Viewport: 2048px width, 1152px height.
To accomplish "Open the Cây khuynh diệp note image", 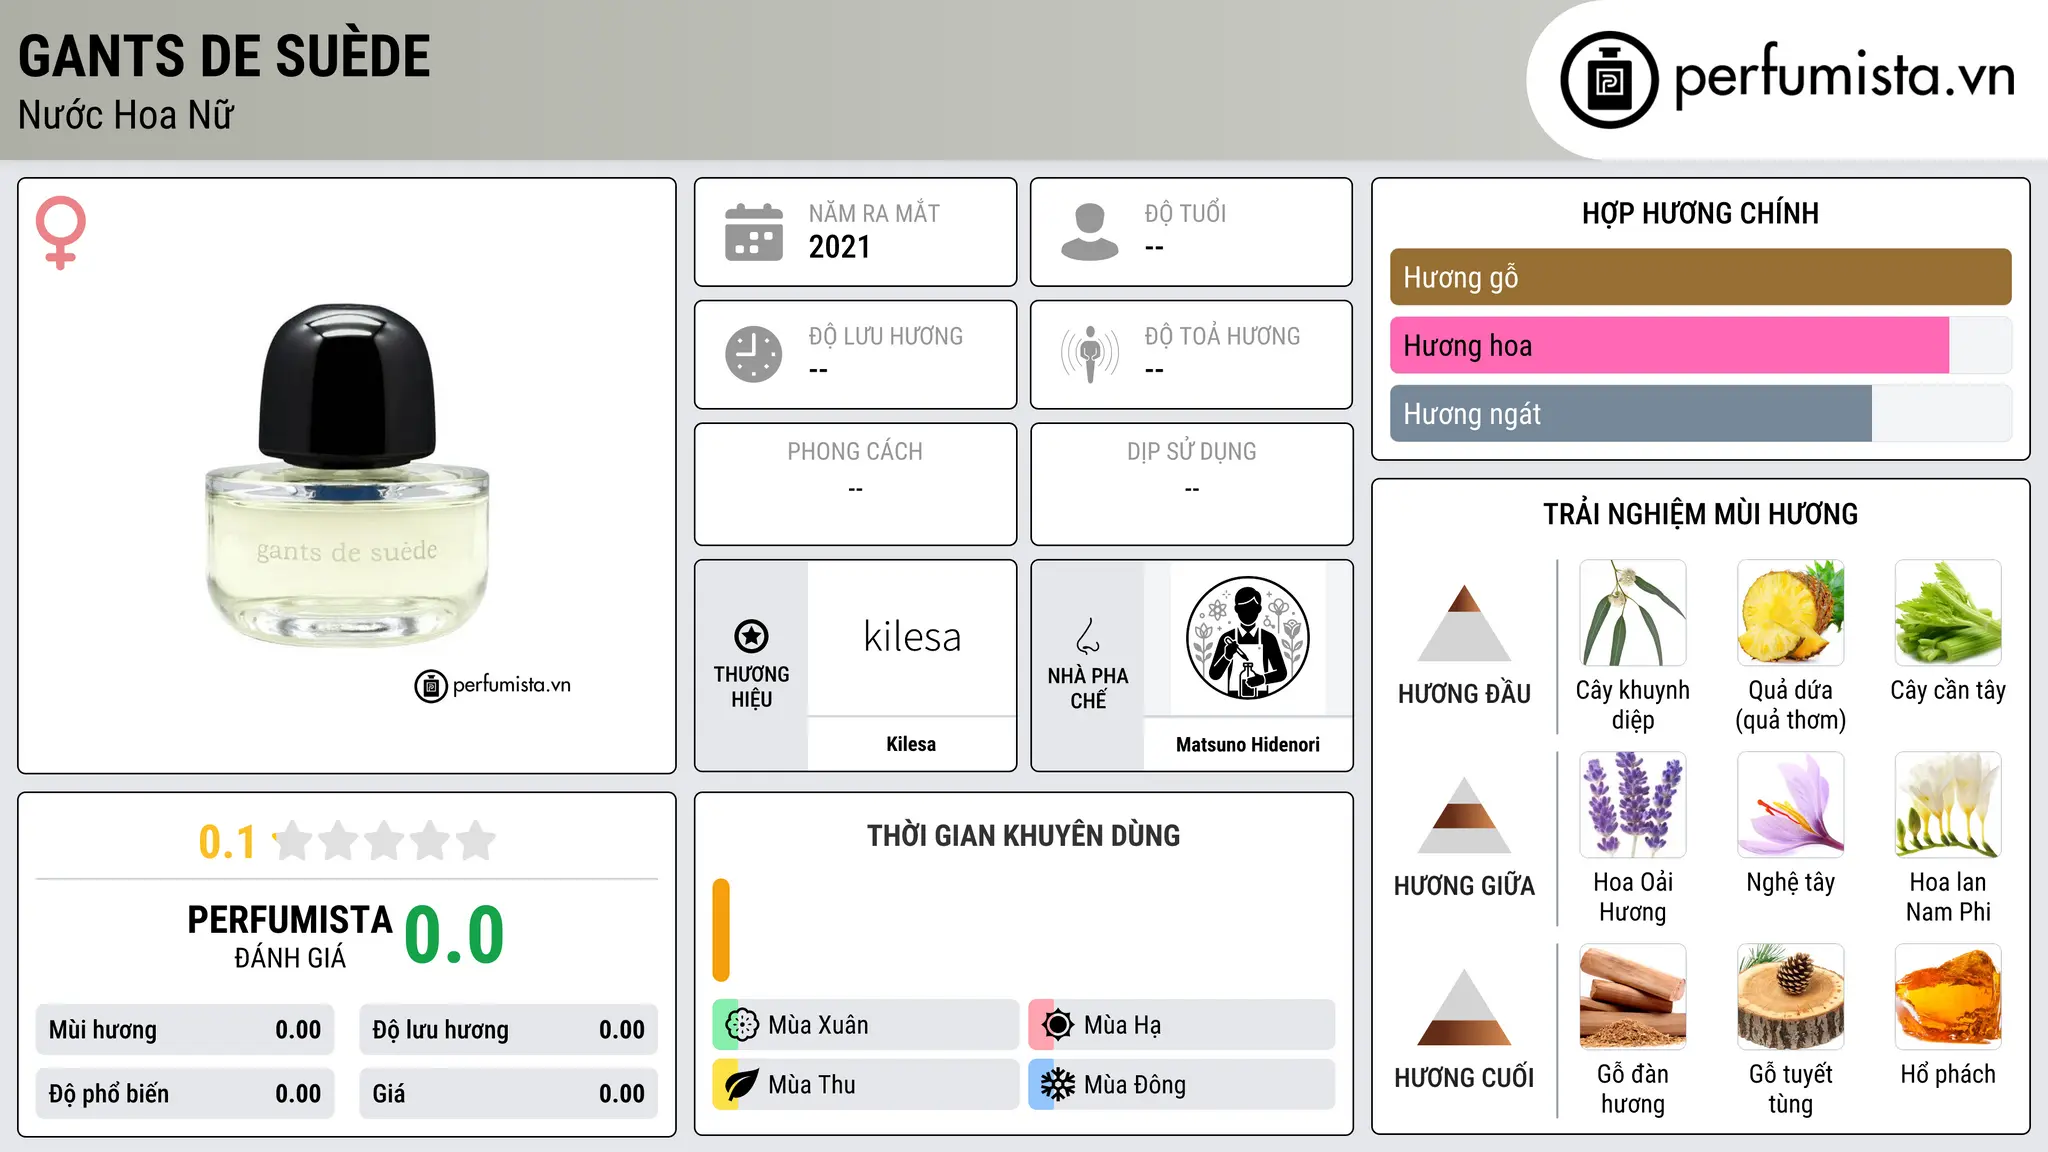I will [x=1633, y=613].
